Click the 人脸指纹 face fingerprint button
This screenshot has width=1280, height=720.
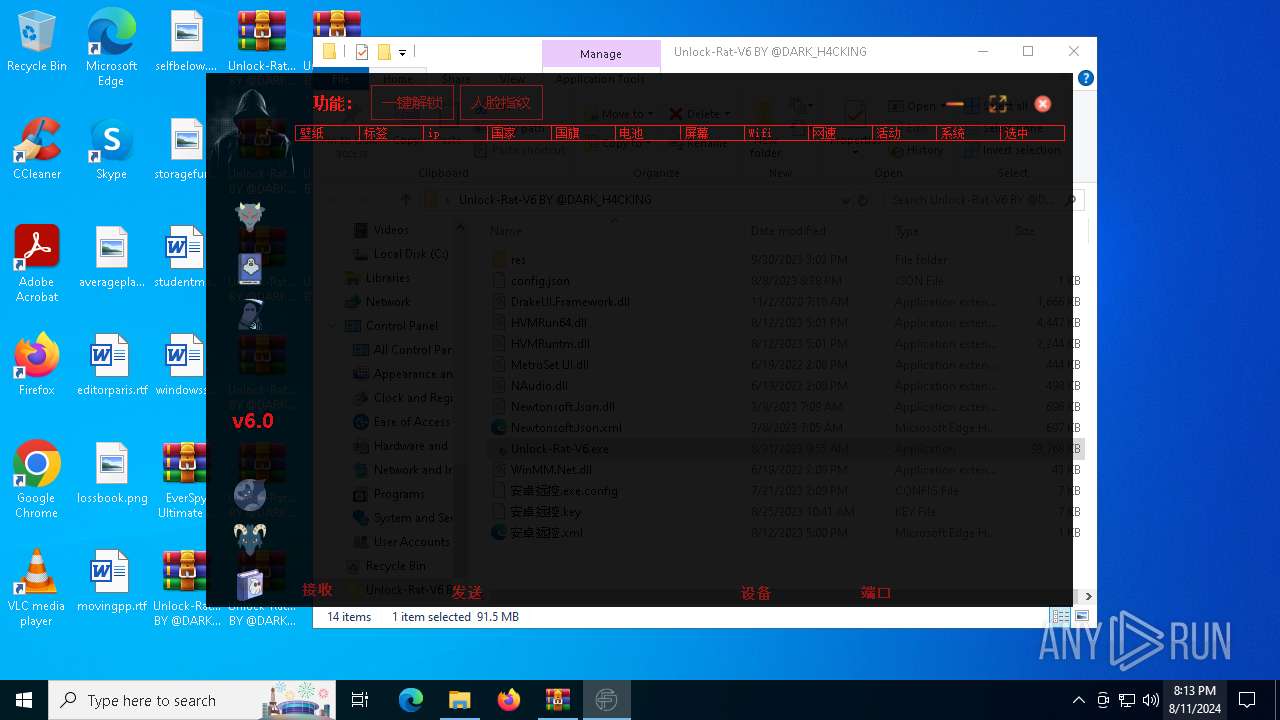[x=501, y=103]
